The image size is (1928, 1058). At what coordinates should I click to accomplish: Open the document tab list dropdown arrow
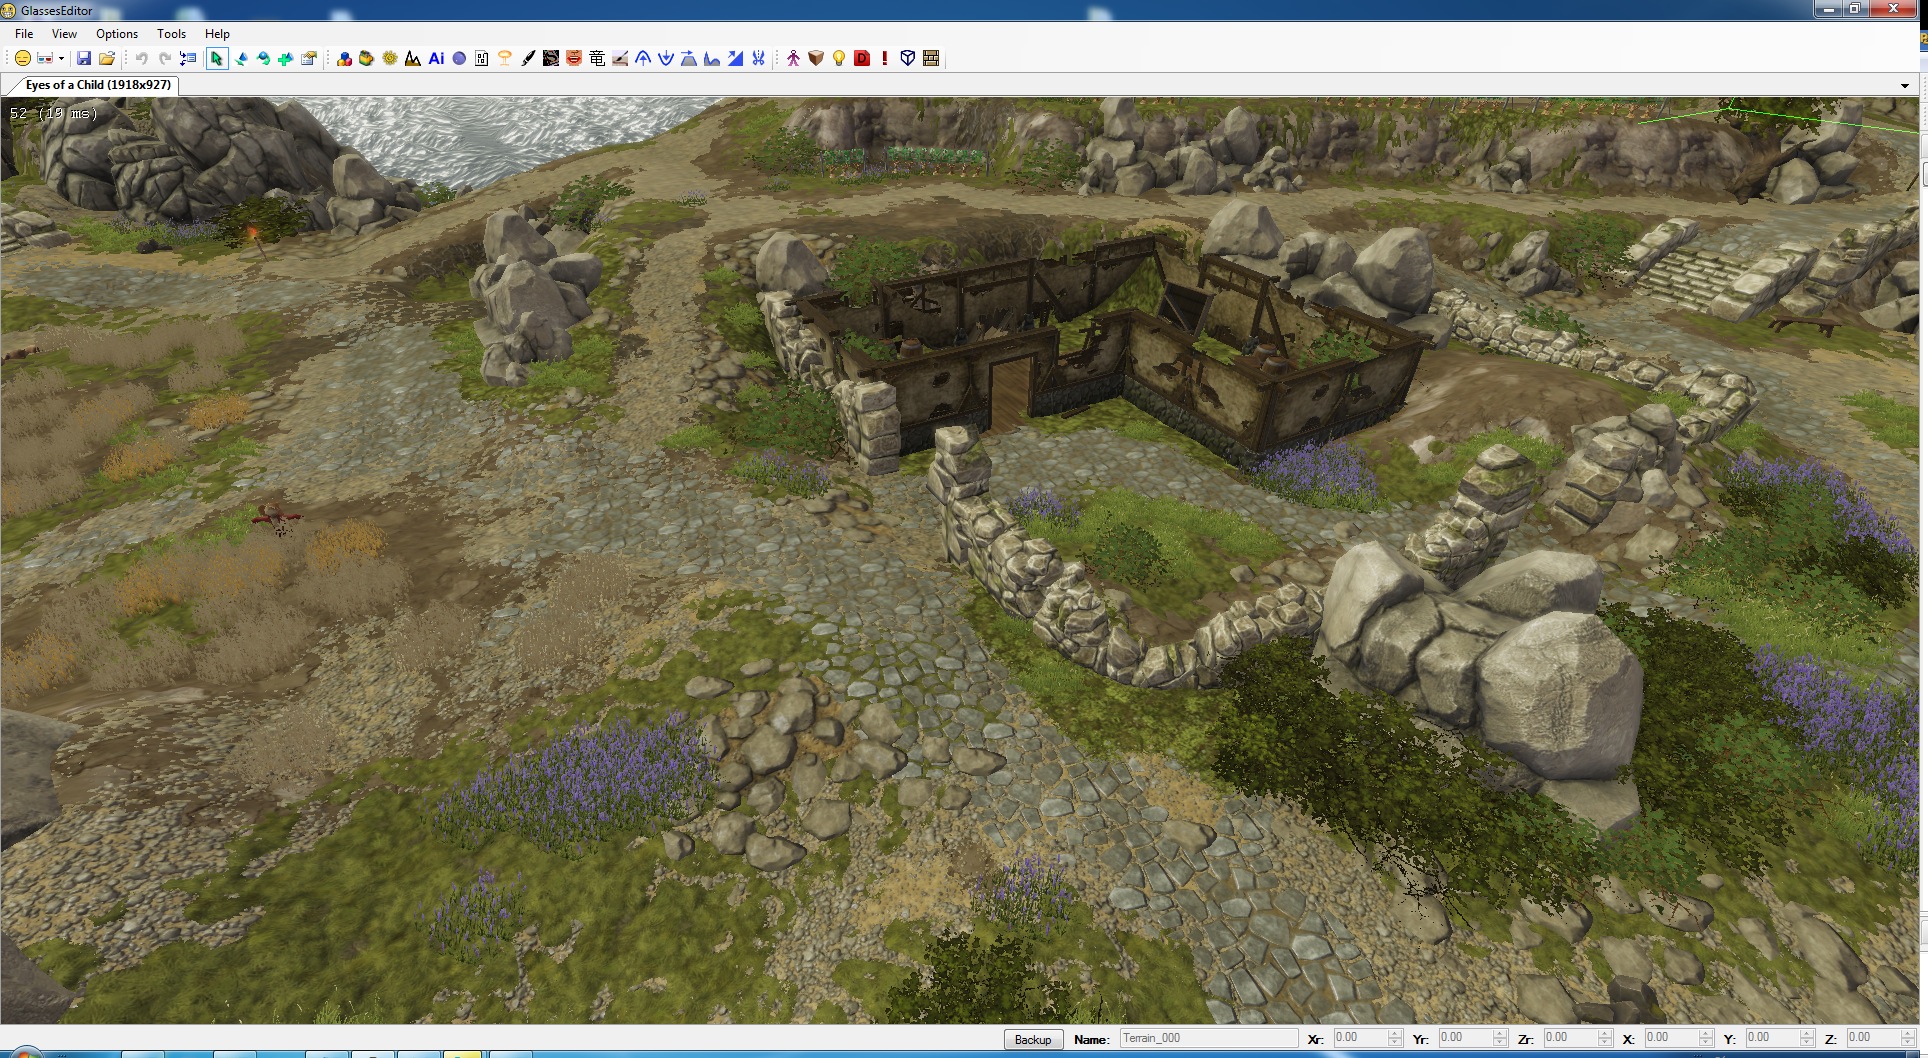[x=1905, y=86]
